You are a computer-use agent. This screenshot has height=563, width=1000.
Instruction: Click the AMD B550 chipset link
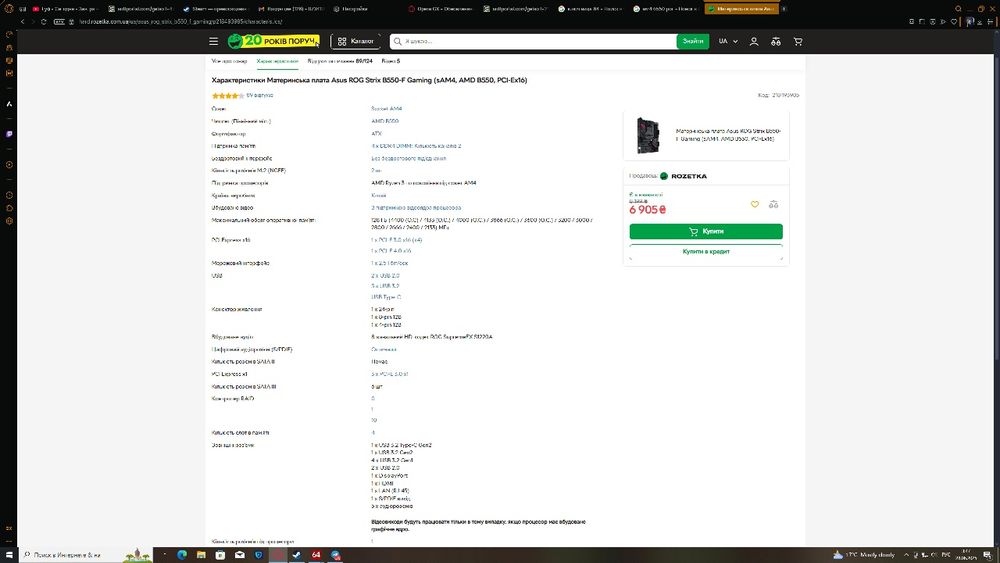[x=385, y=121]
